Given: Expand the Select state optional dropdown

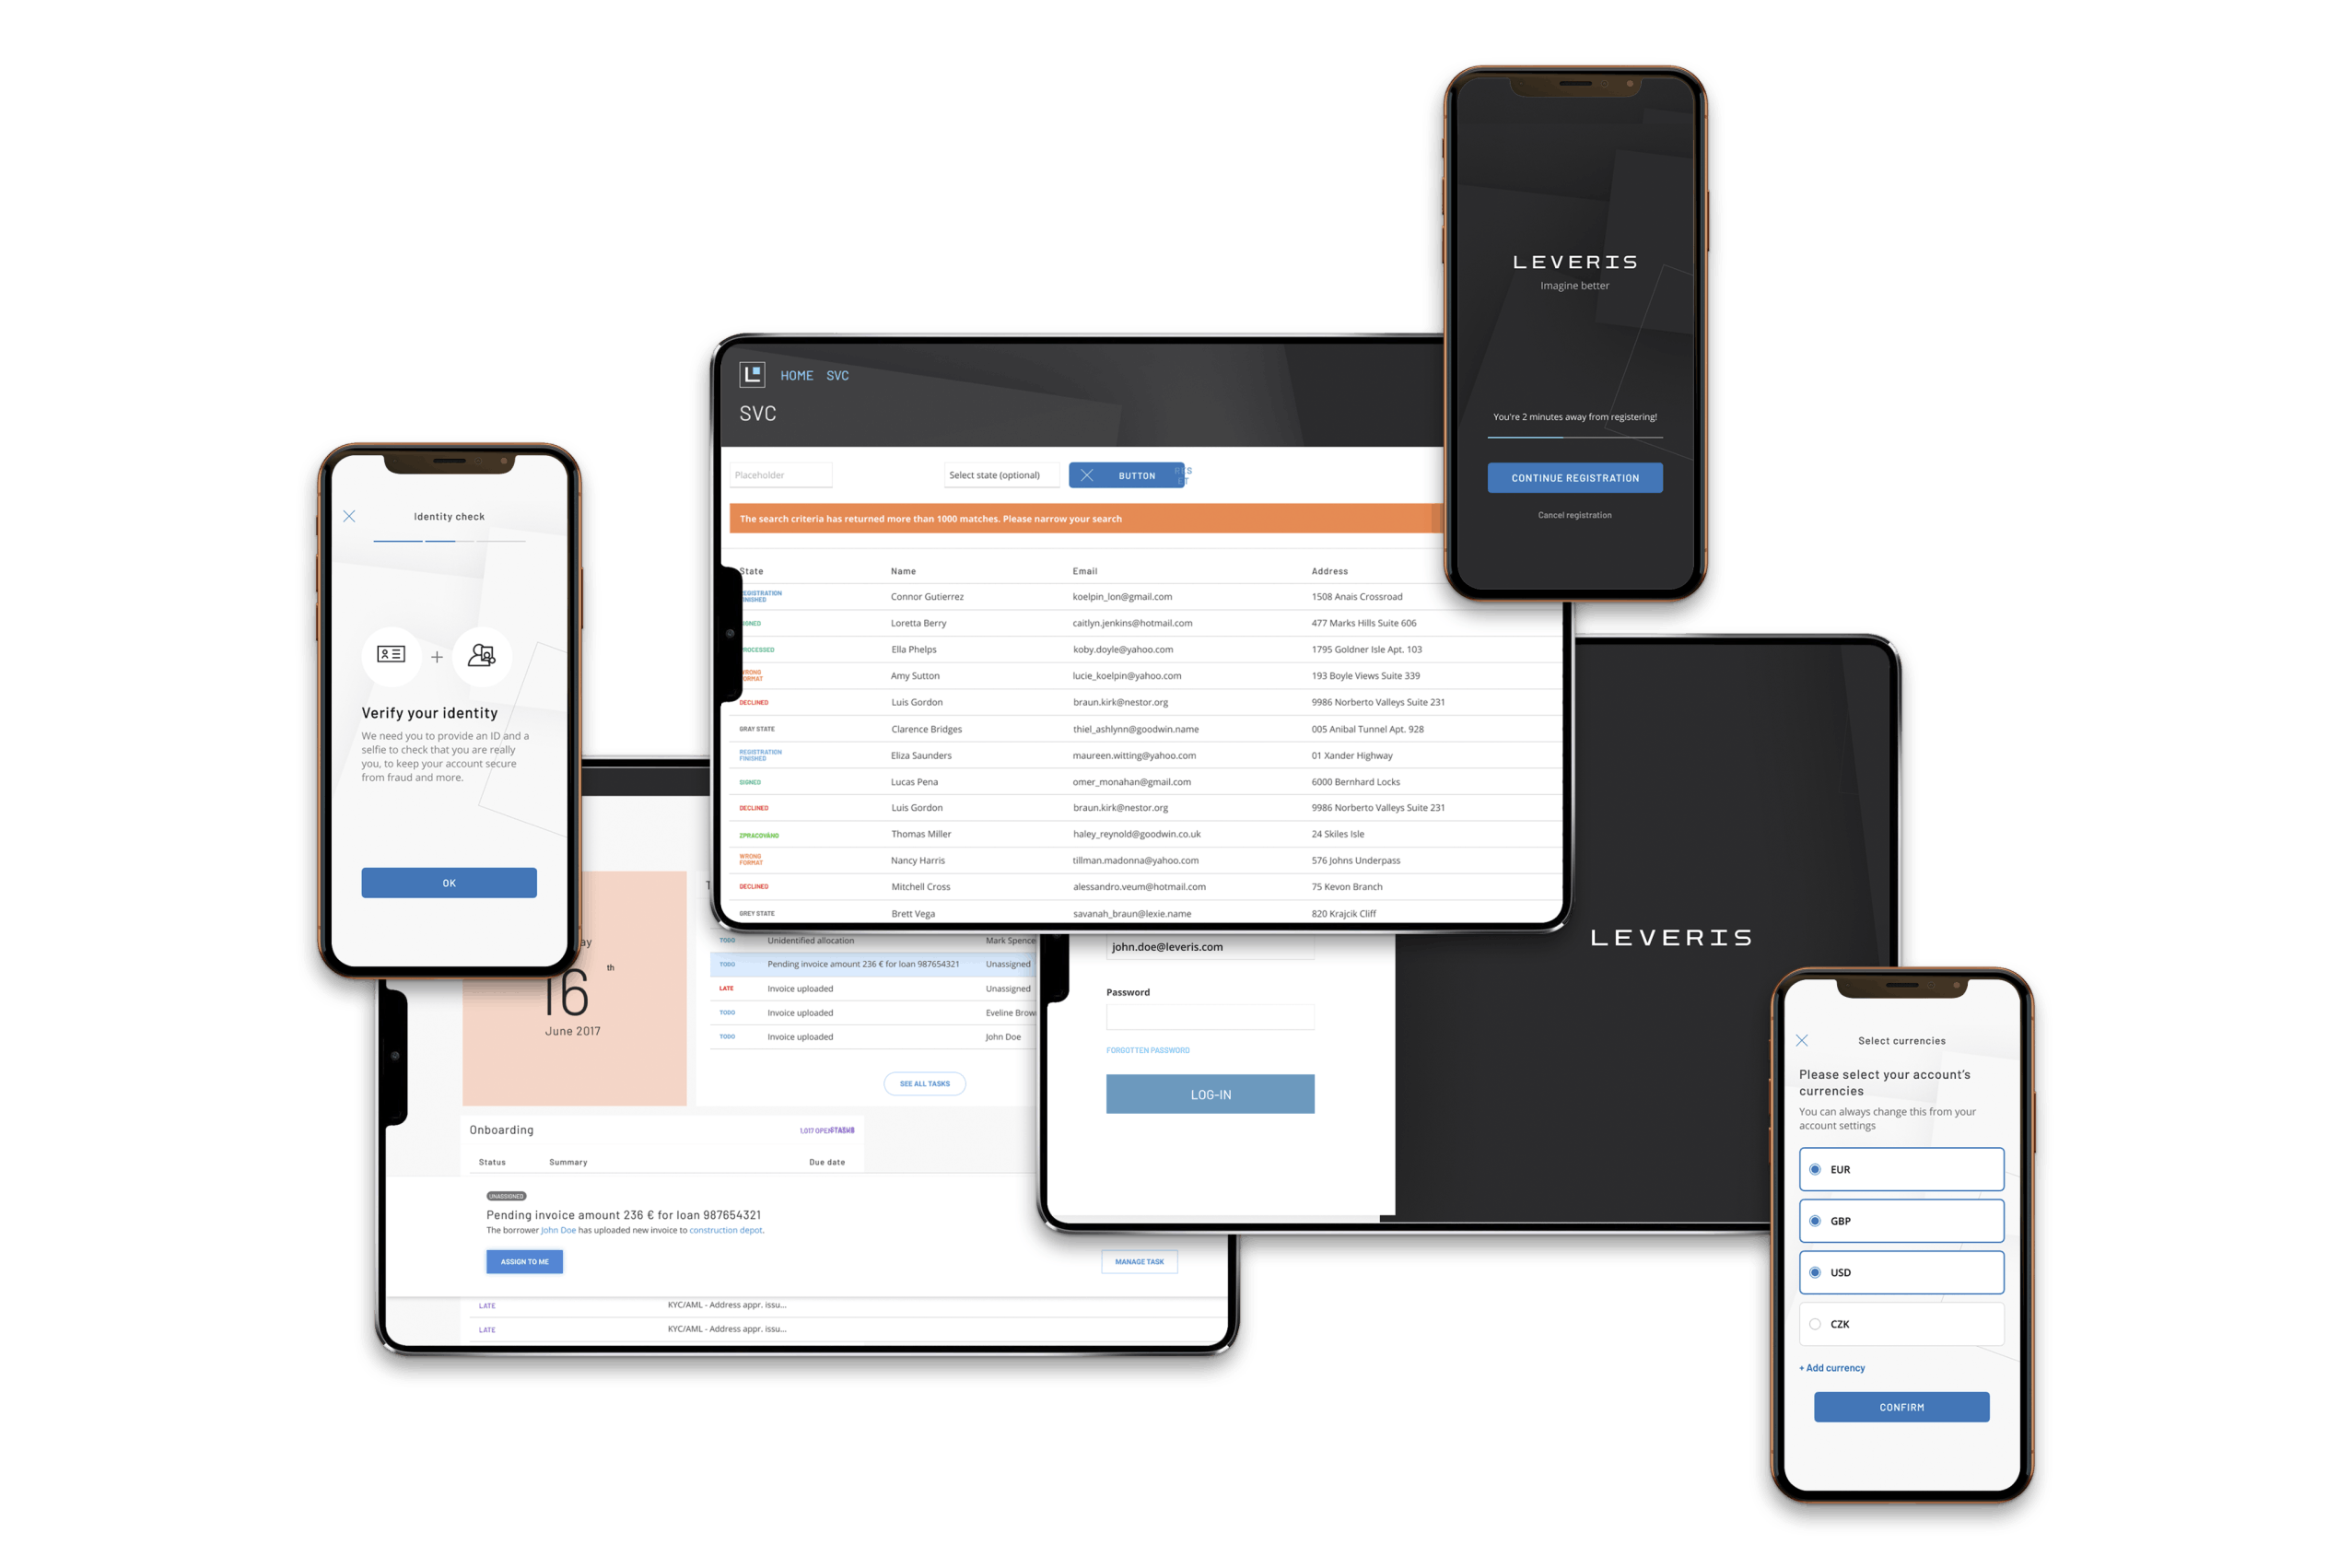Looking at the screenshot, I should pos(999,473).
